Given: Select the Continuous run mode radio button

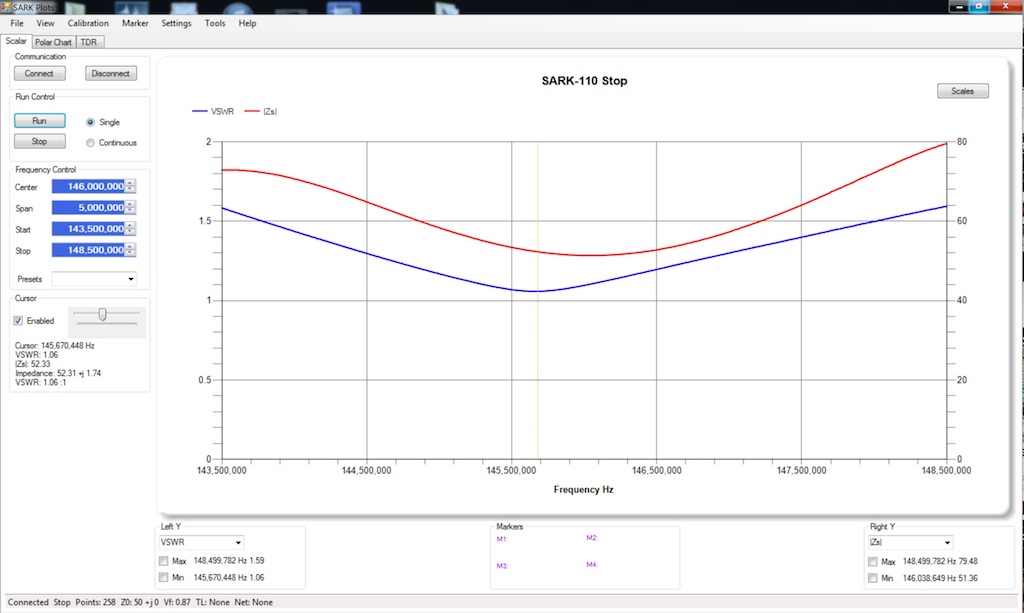Looking at the screenshot, I should [x=90, y=143].
